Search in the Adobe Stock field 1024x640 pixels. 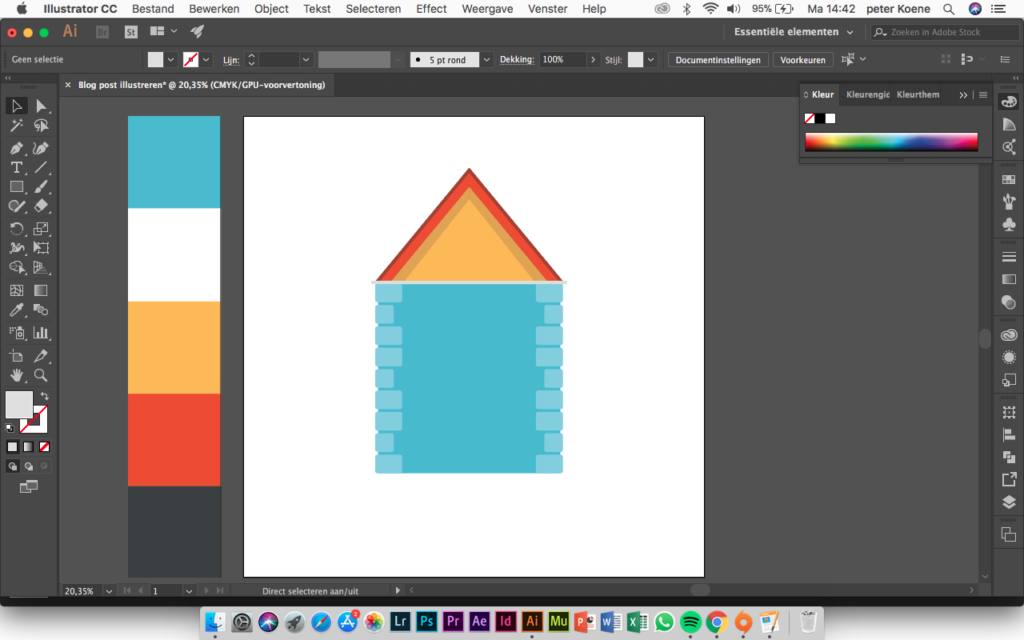tap(944, 32)
